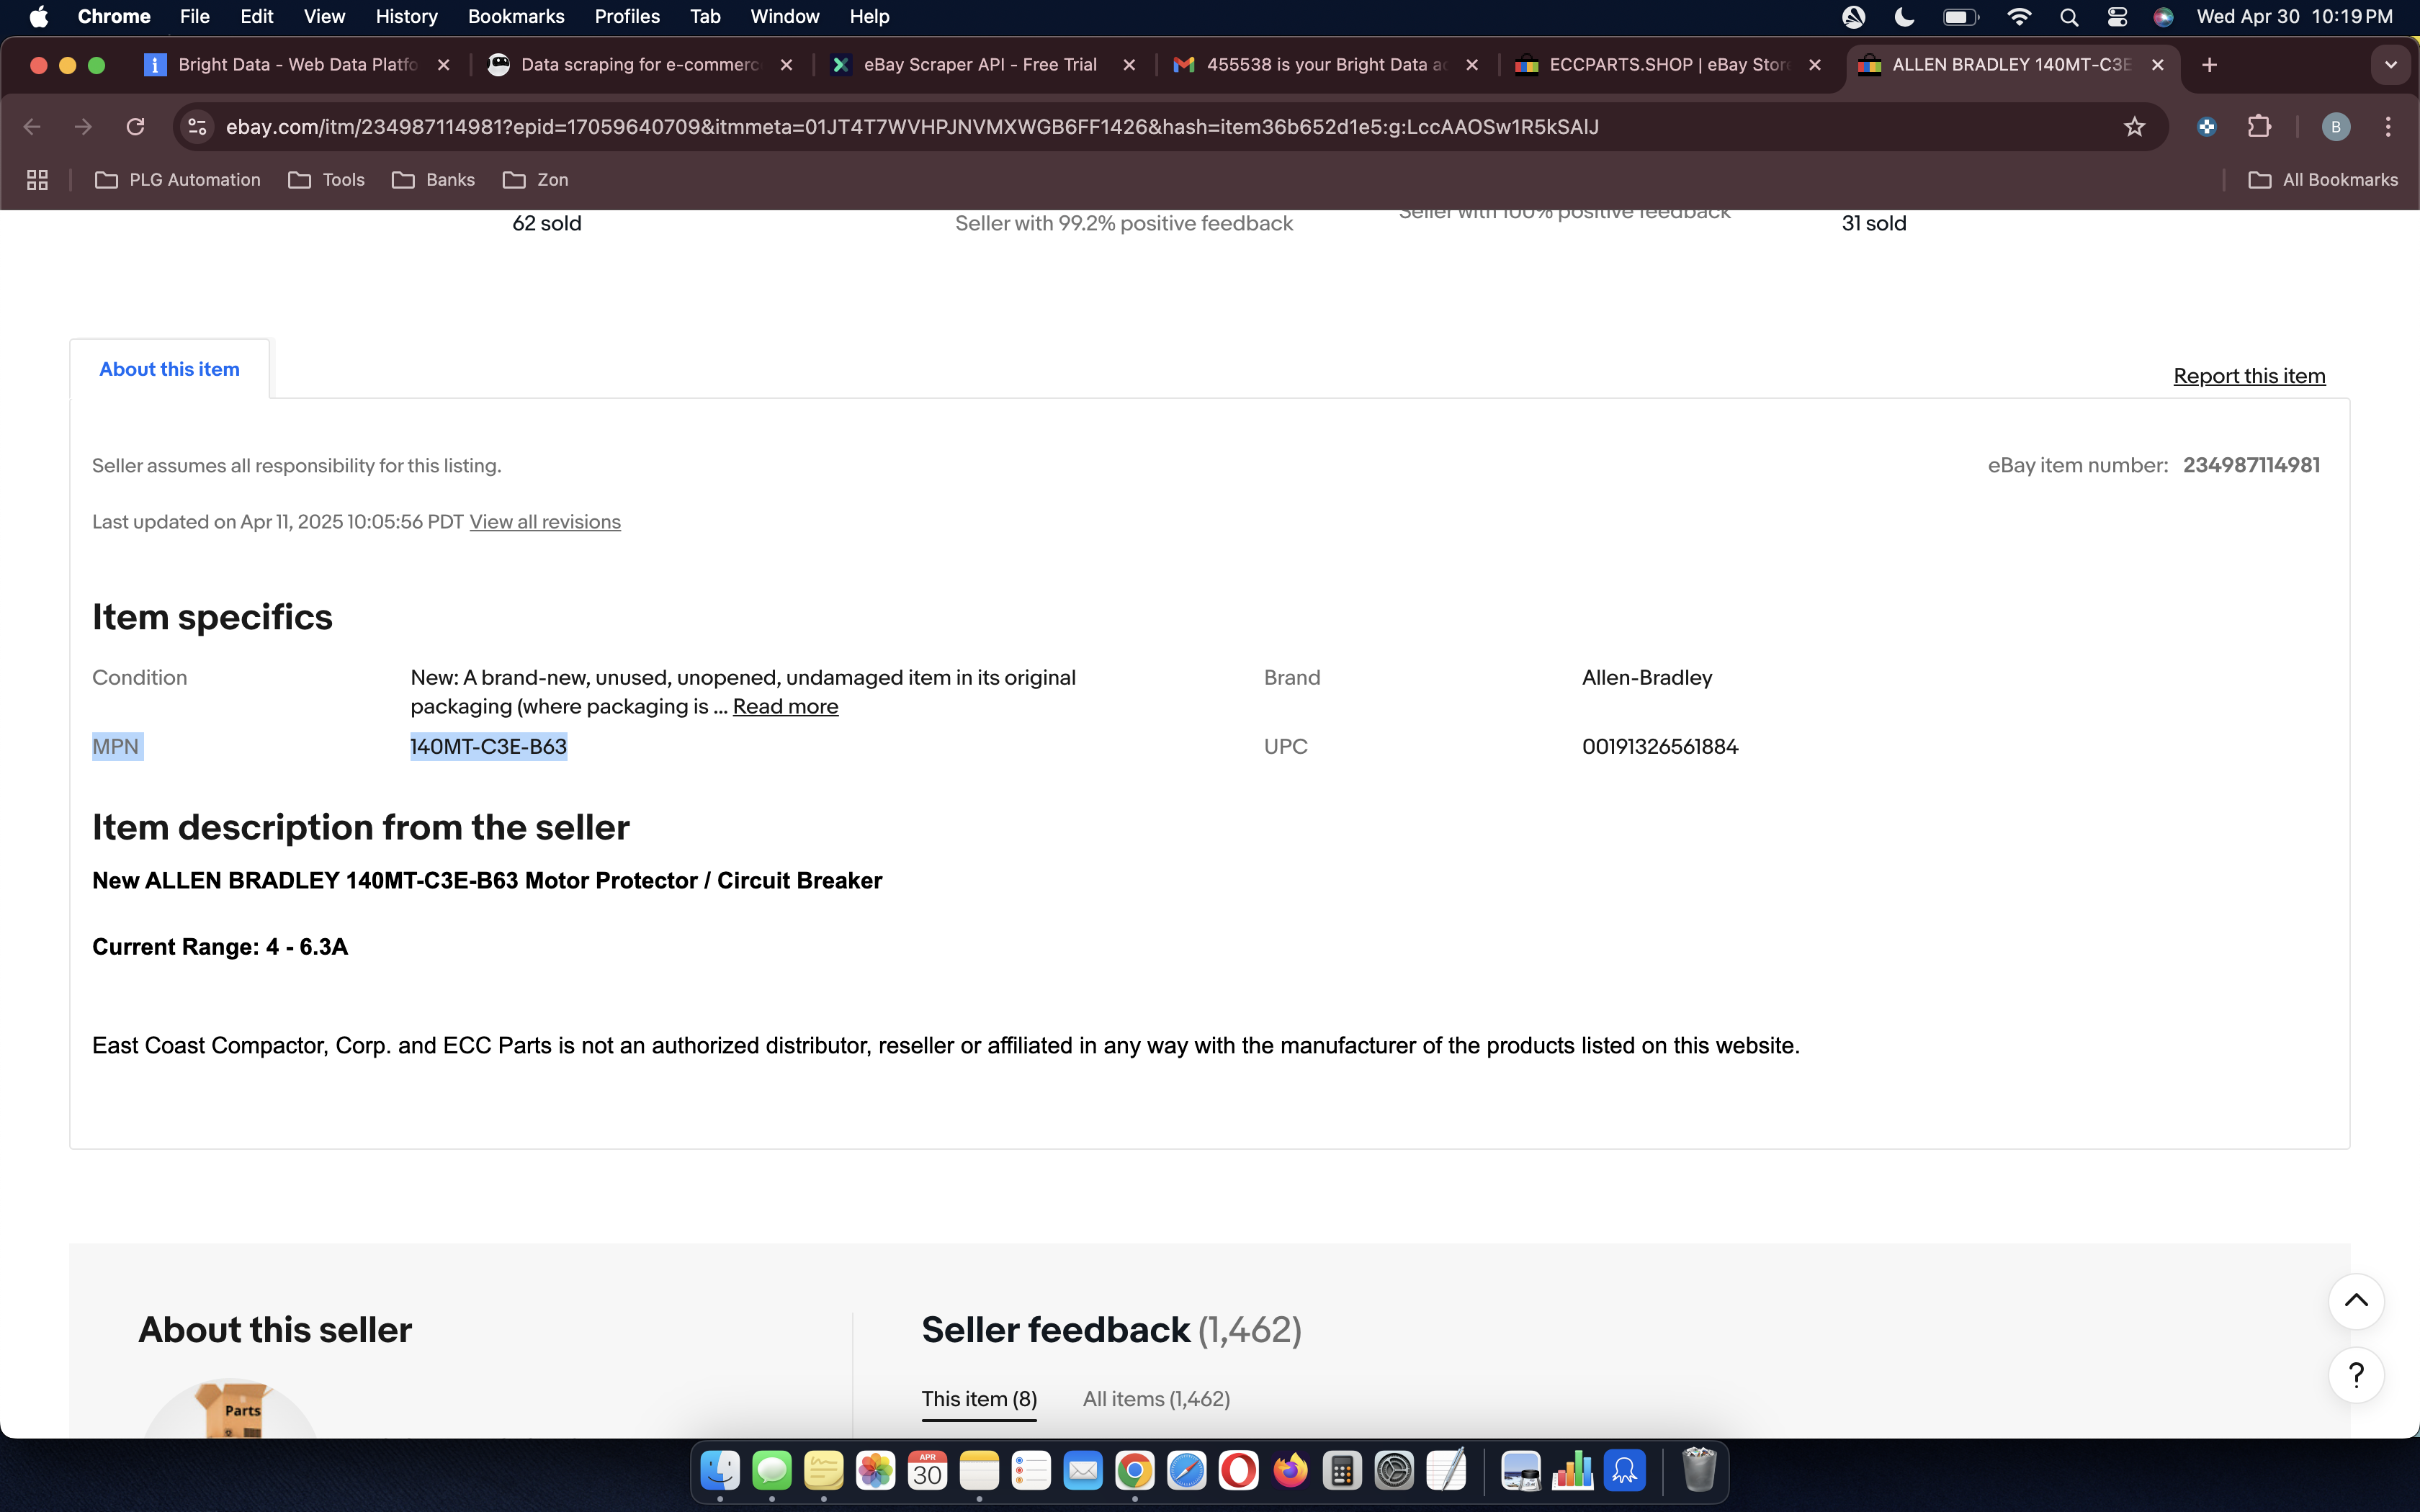Bookmark this page with the star icon
This screenshot has height=1512, width=2420.
[x=2134, y=127]
